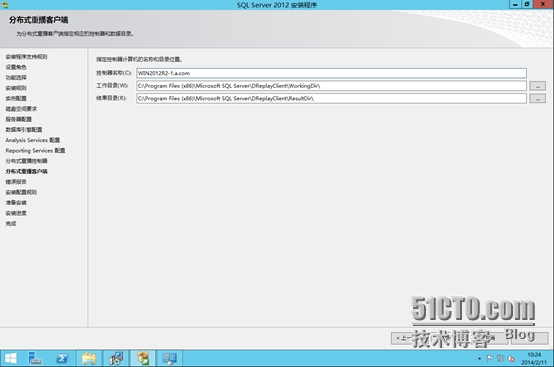Image resolution: width=554 pixels, height=367 pixels.
Task: Browse for the working directory (工作目录)
Action: pos(537,86)
